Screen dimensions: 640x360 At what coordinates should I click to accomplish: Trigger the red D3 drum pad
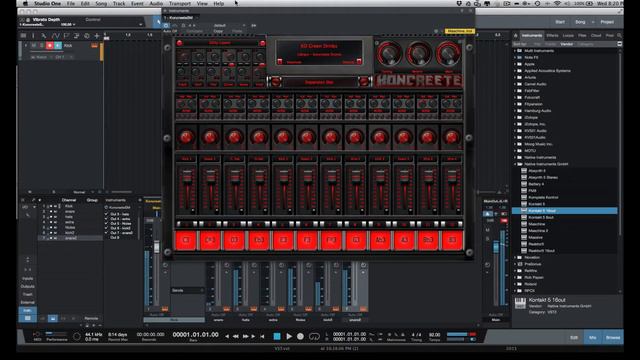coord(234,240)
